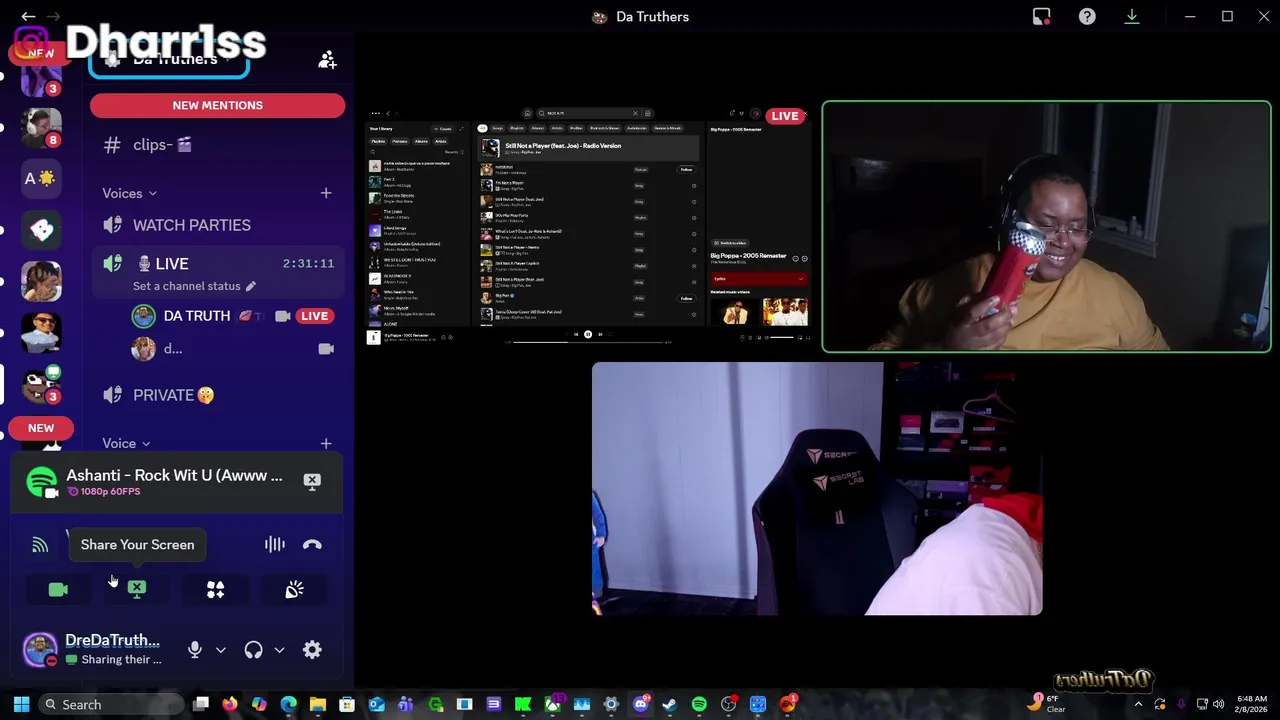Disconnect from voice with phone icon
Image resolution: width=1280 pixels, height=720 pixels.
point(312,545)
